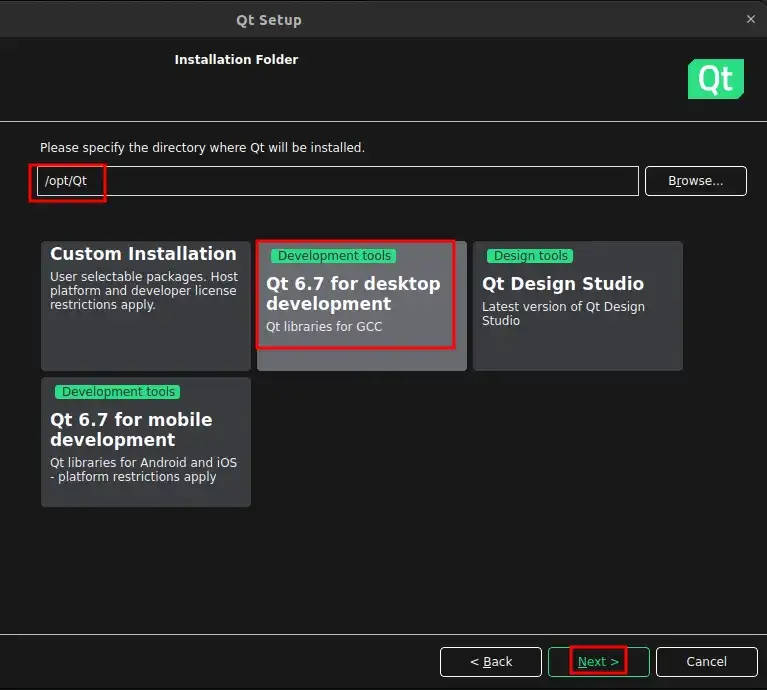This screenshot has height=690, width=767.
Task: Go back with the Back button
Action: (x=491, y=662)
